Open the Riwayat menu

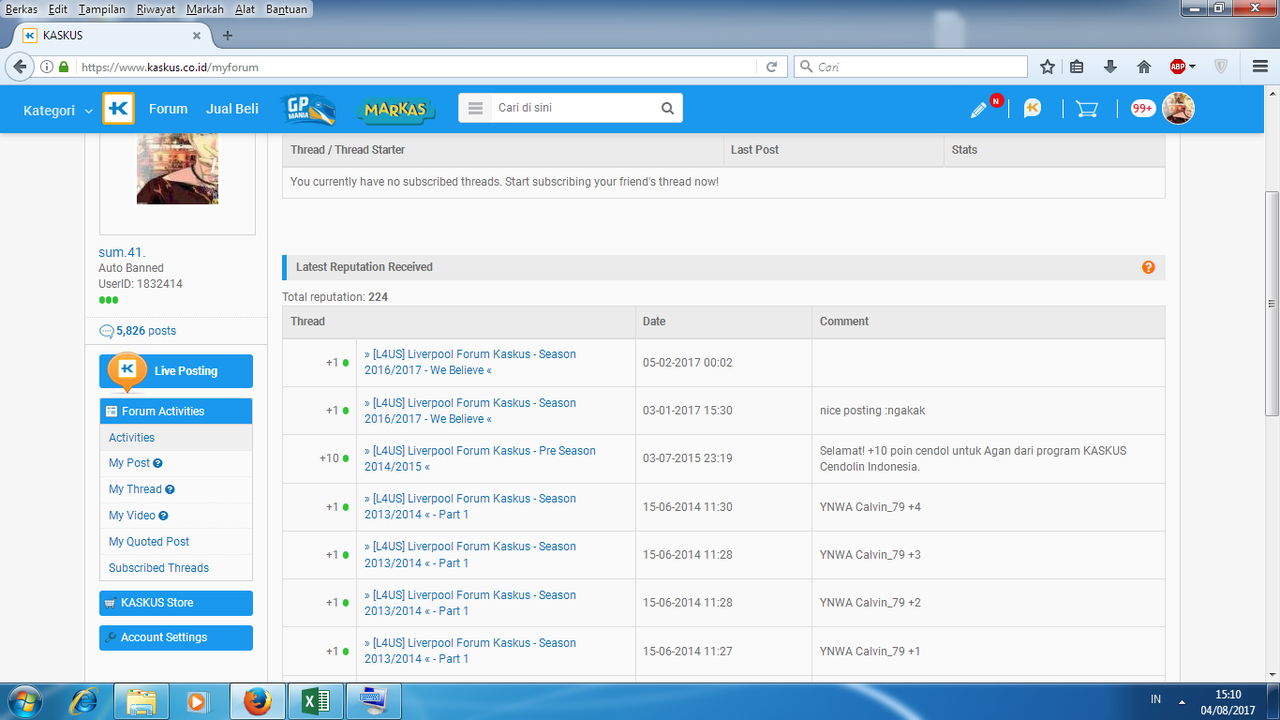tap(155, 9)
